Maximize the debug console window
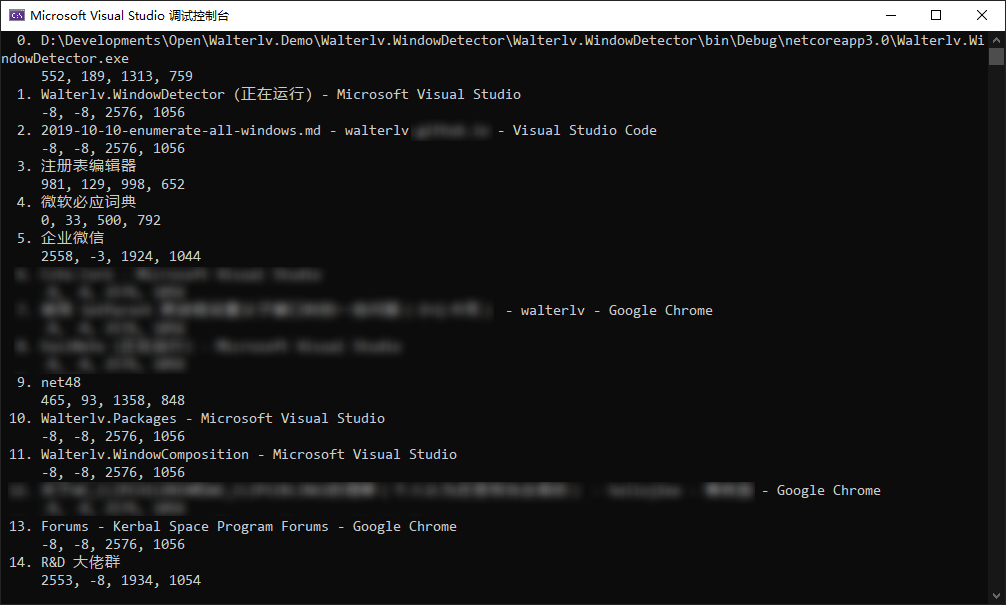 tap(936, 15)
